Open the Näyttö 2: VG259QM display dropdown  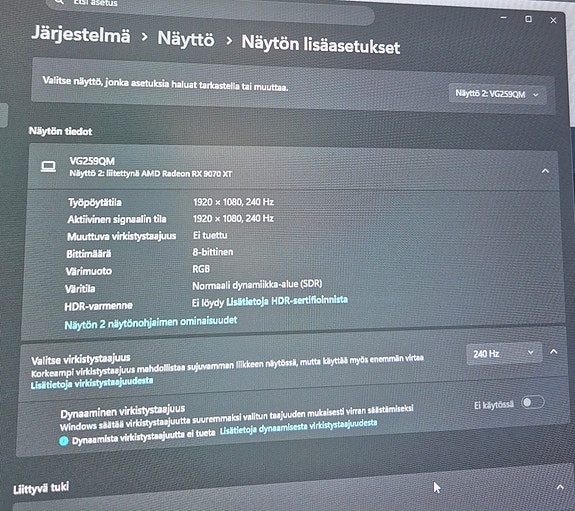[497, 94]
